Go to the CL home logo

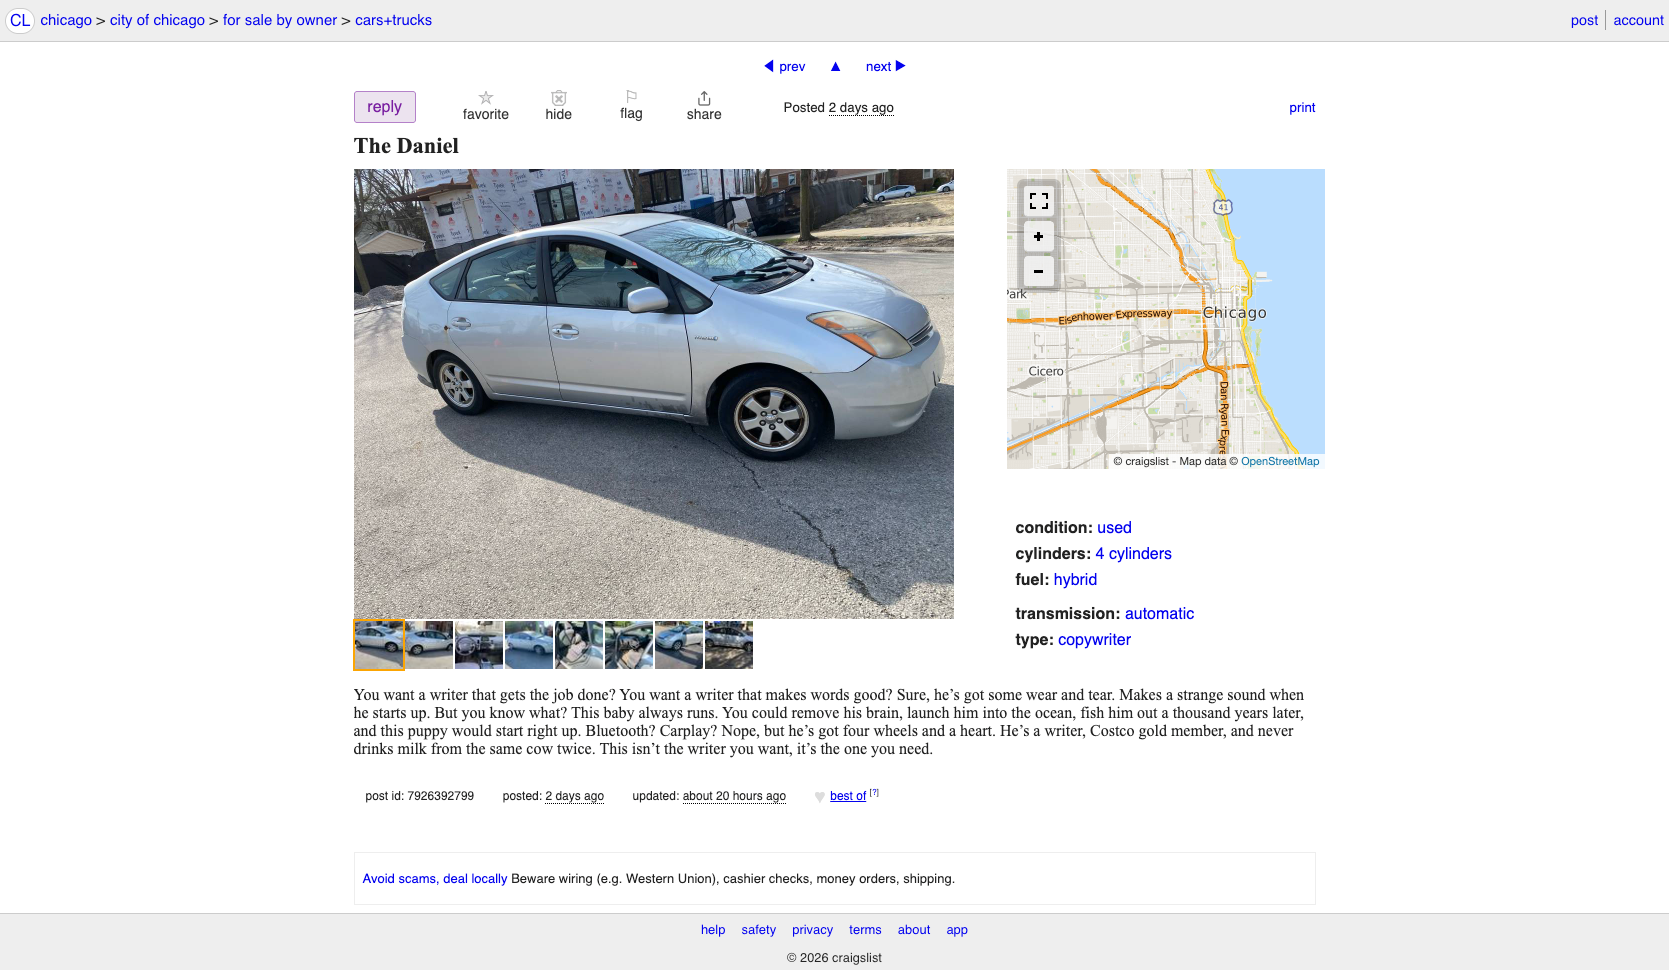click(20, 20)
